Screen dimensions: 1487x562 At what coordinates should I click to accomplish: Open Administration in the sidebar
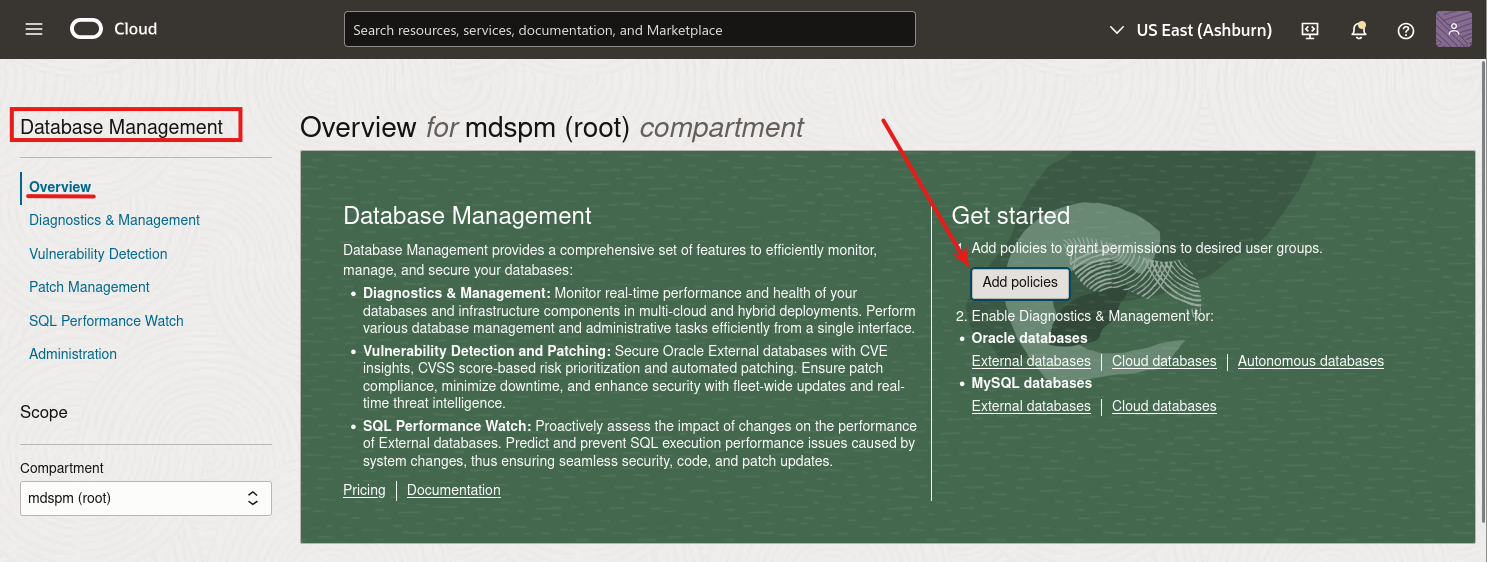73,354
